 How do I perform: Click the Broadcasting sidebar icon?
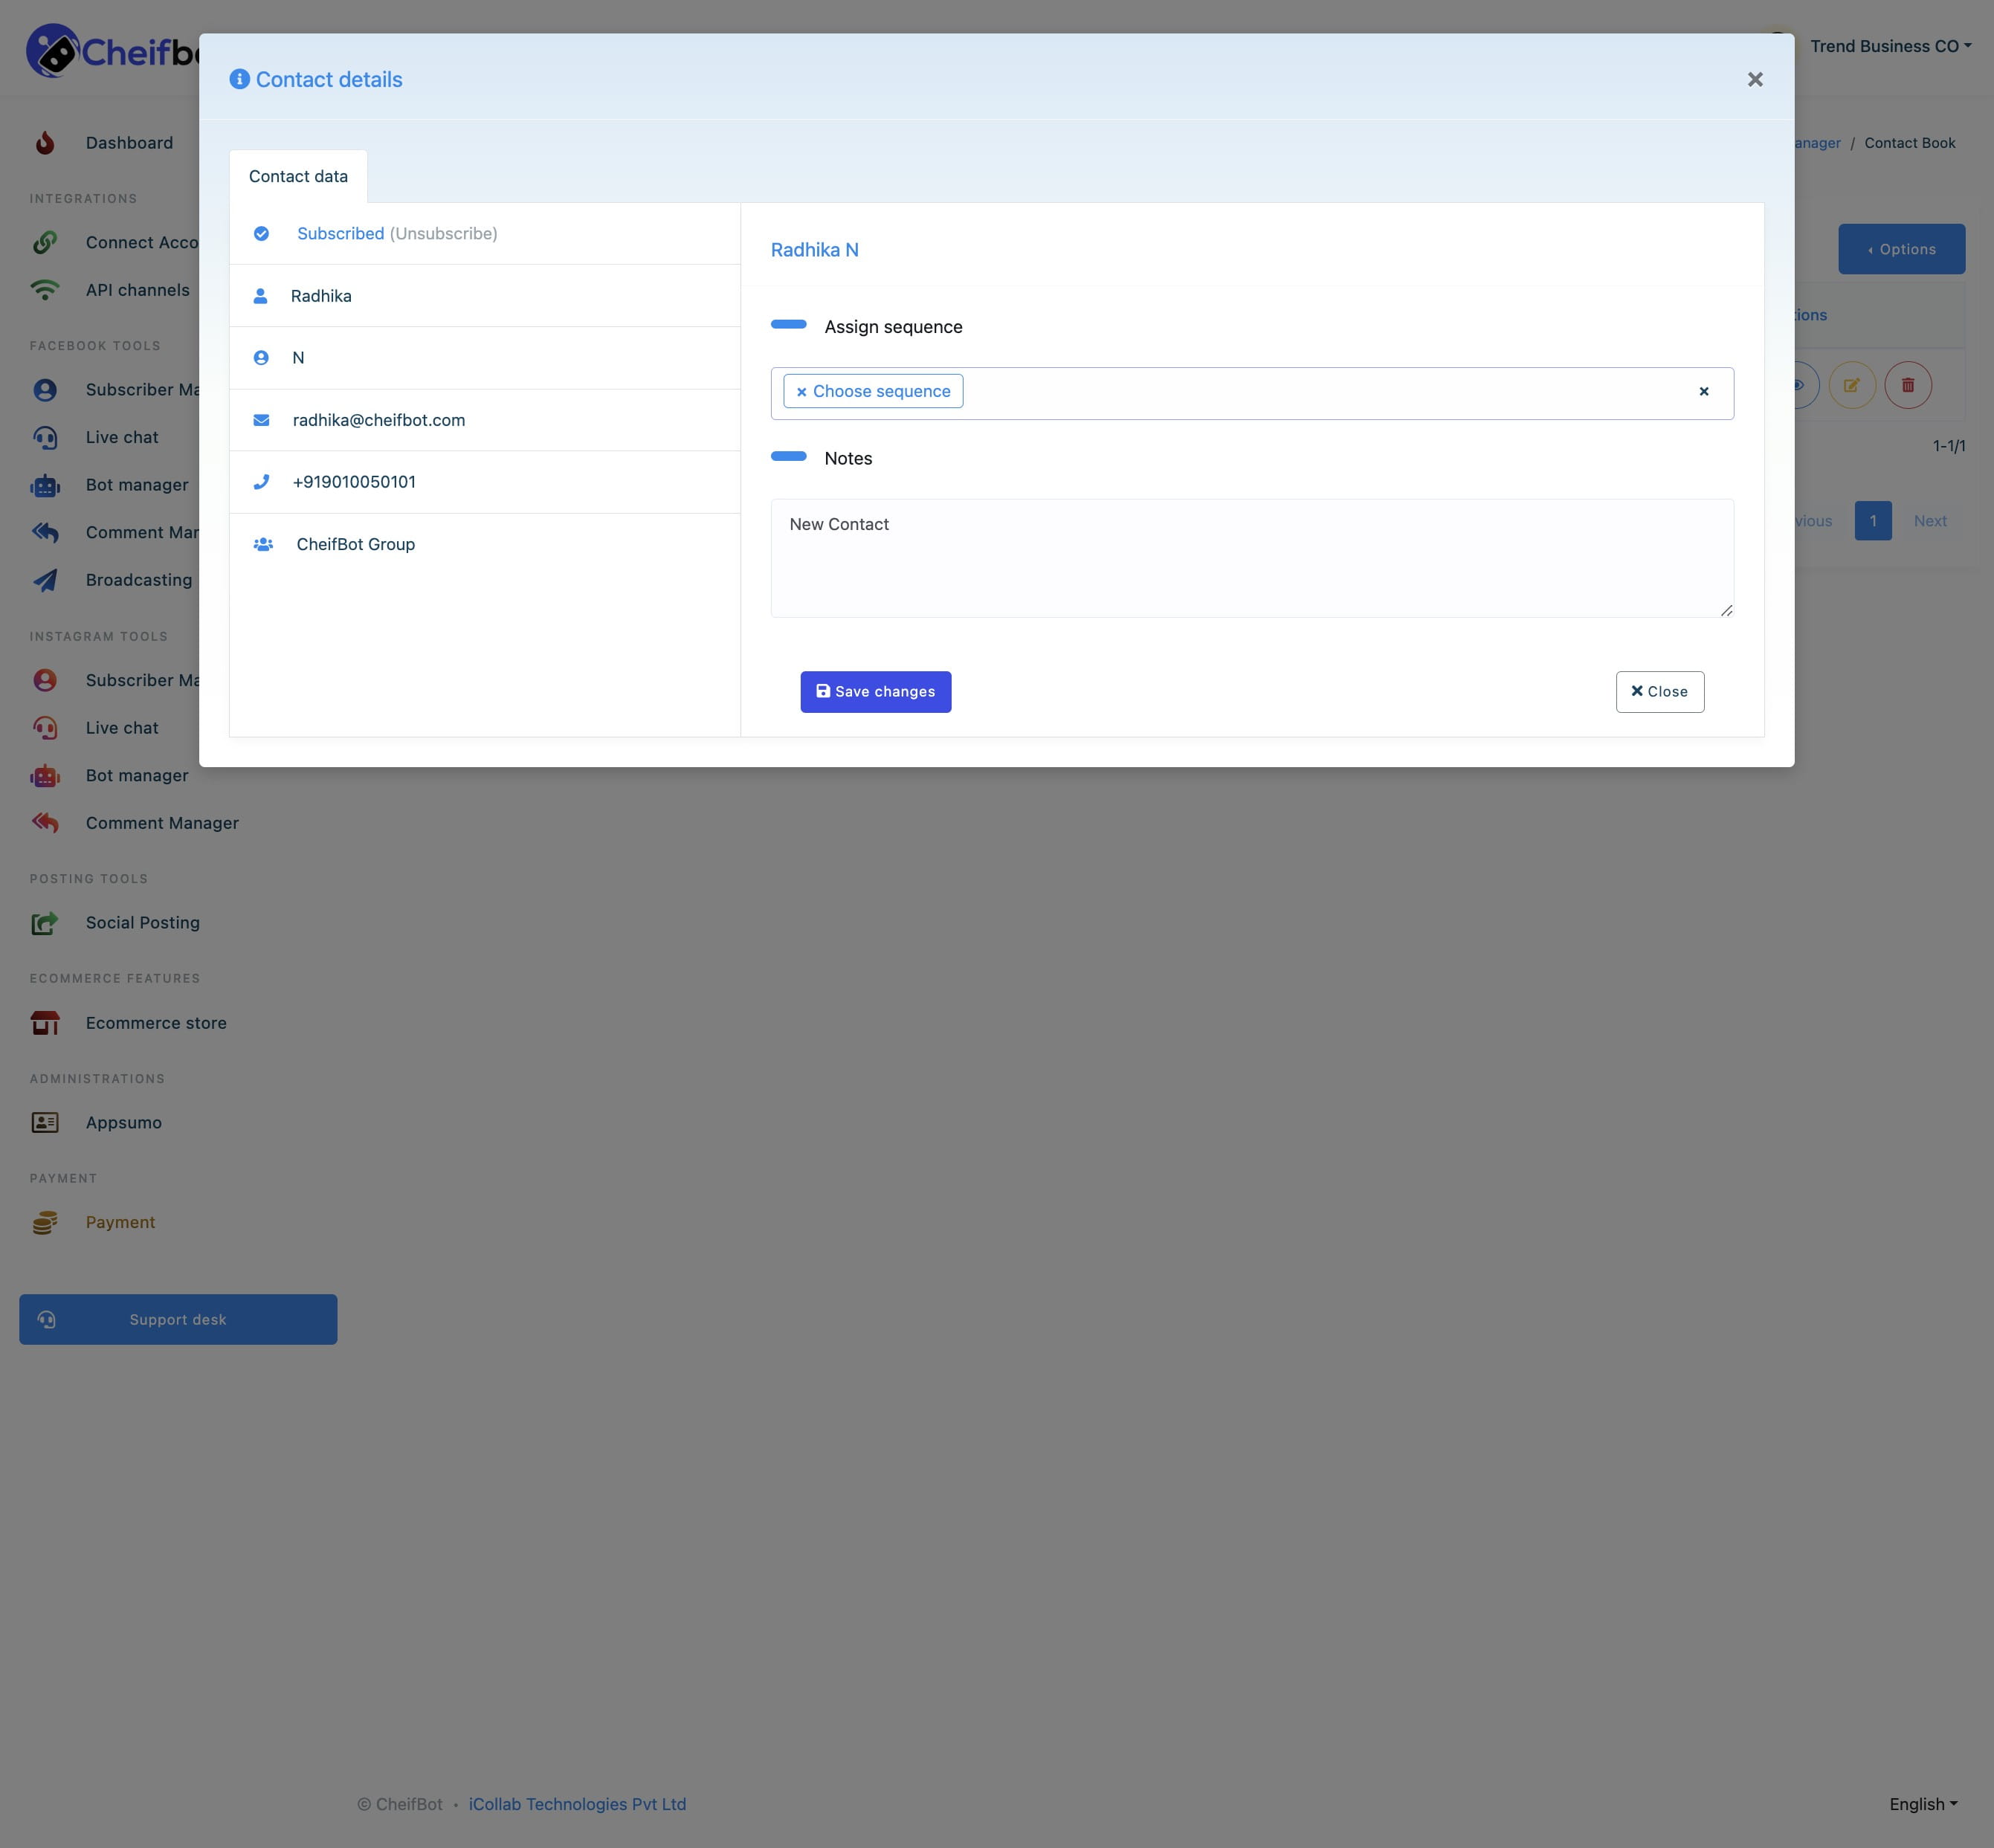47,580
